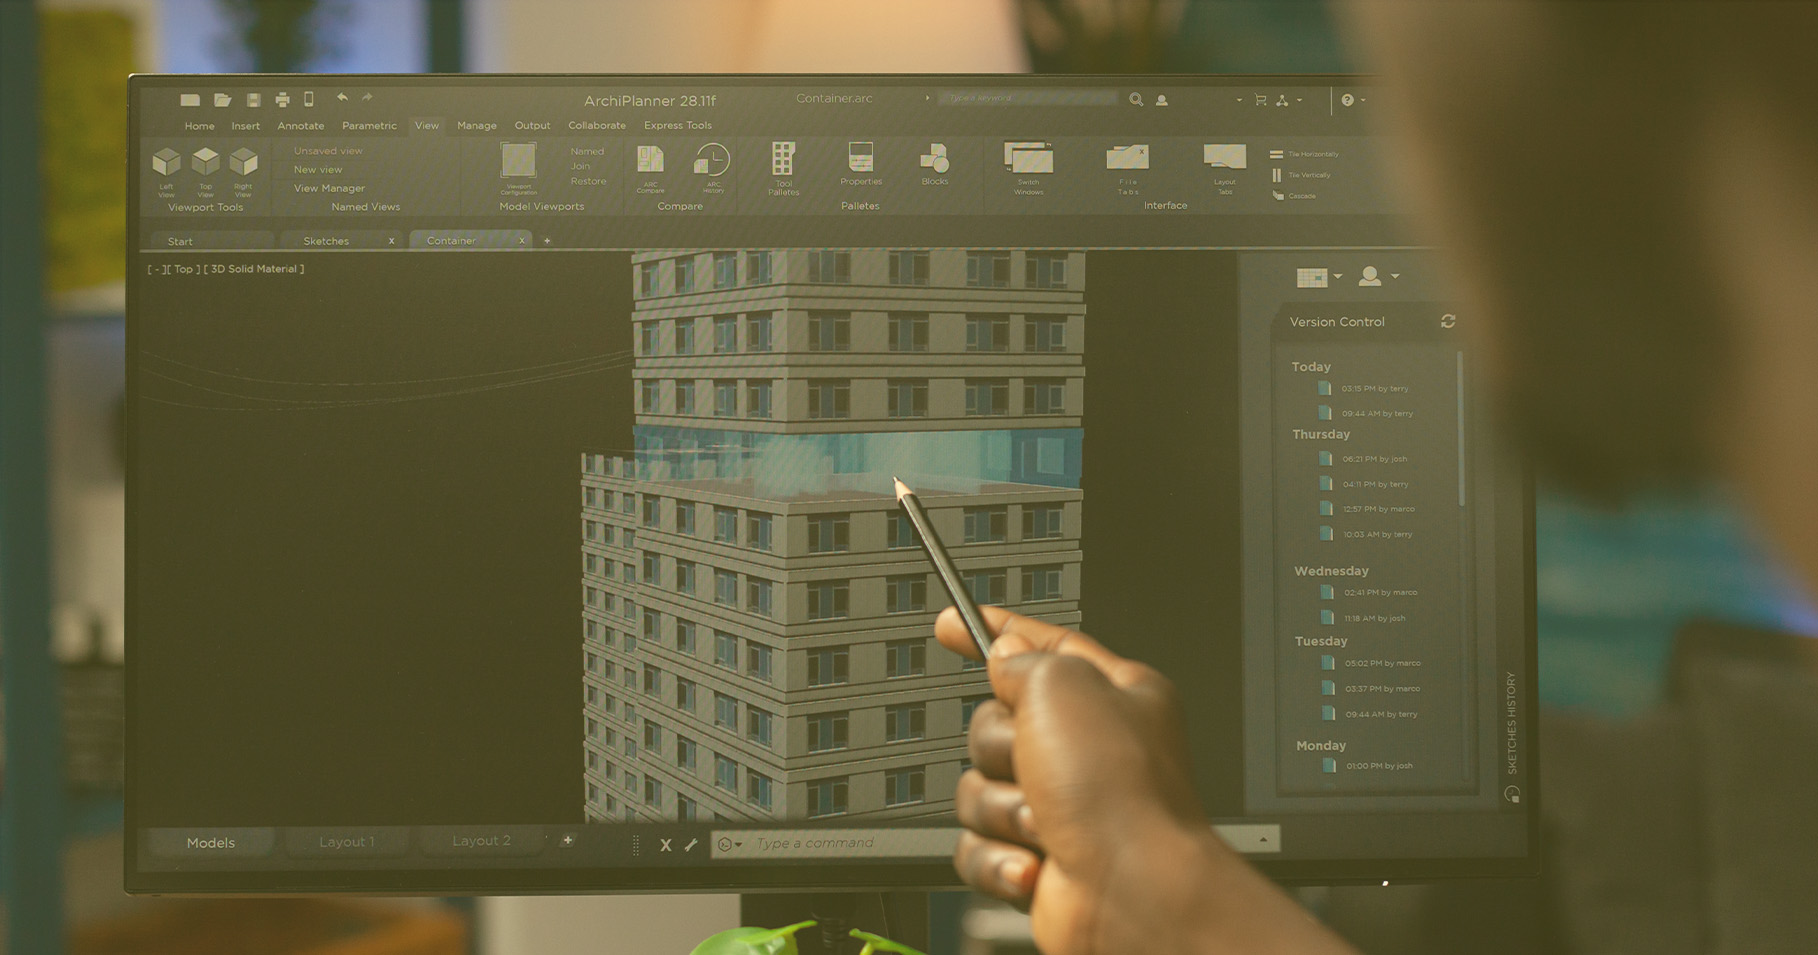Toggle File Tabs display
This screenshot has height=955, width=1818.
click(x=1128, y=169)
